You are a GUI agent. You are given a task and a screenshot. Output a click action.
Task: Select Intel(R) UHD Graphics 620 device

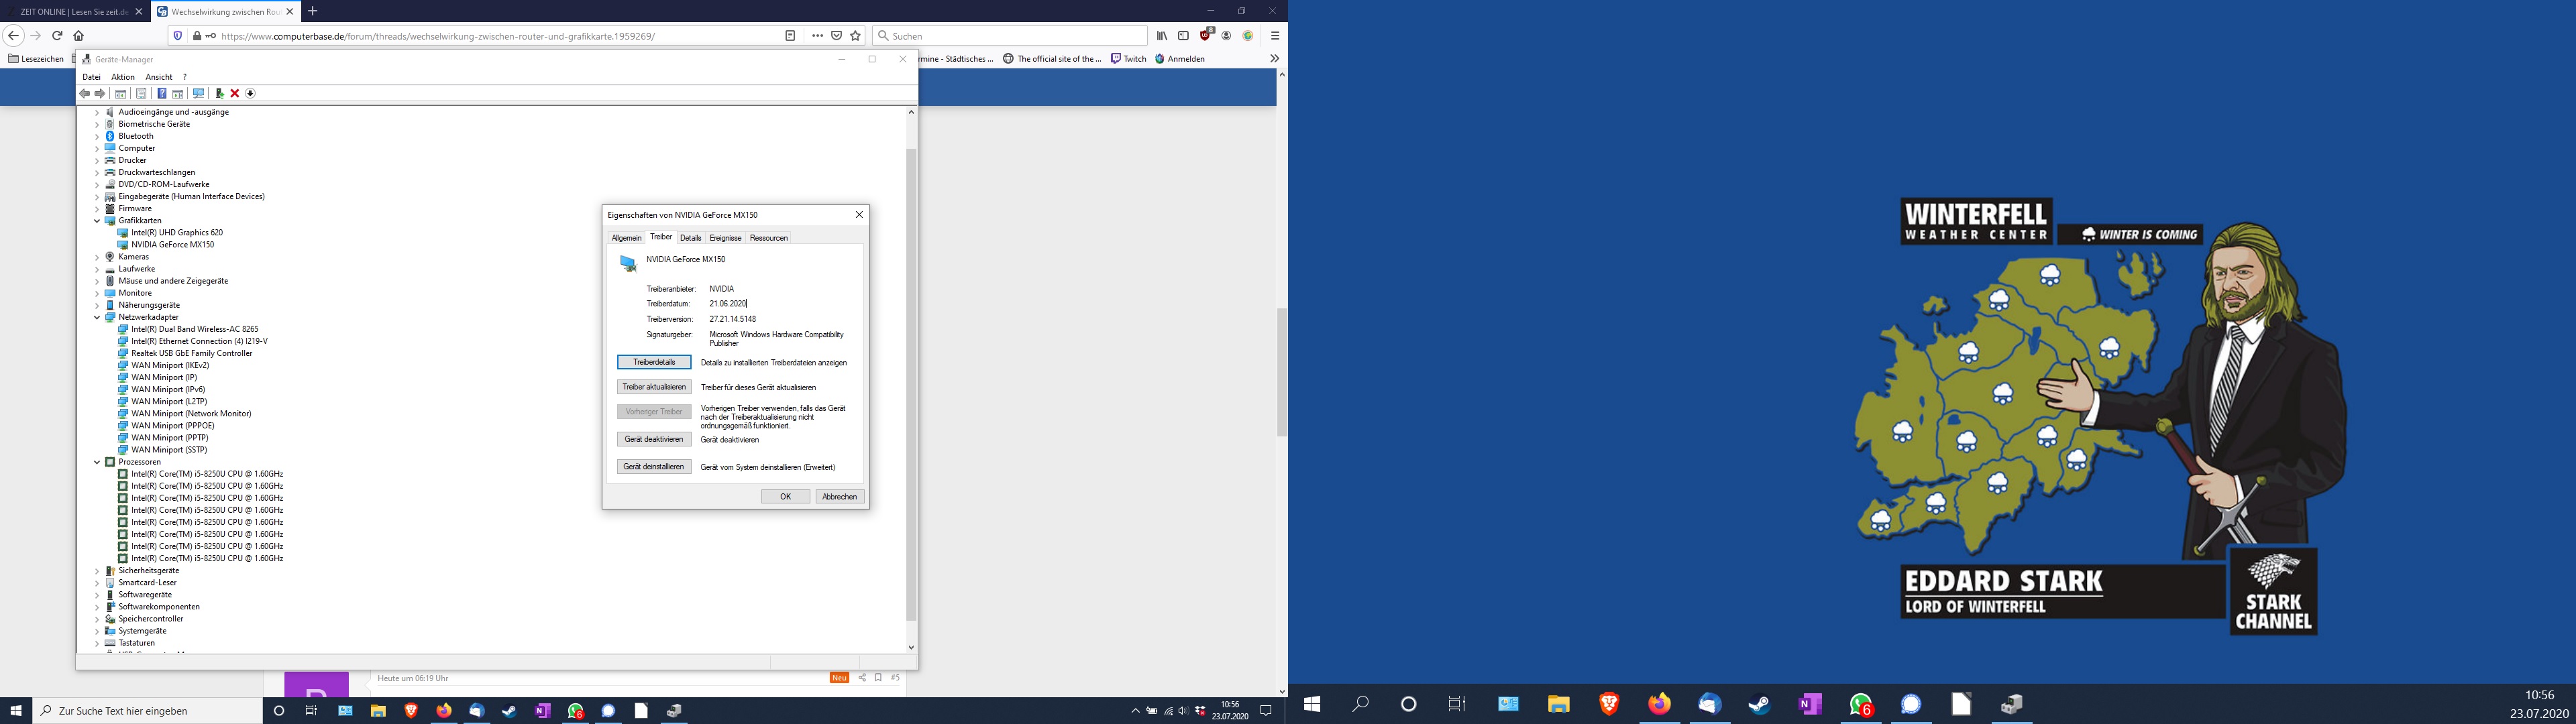(x=176, y=233)
